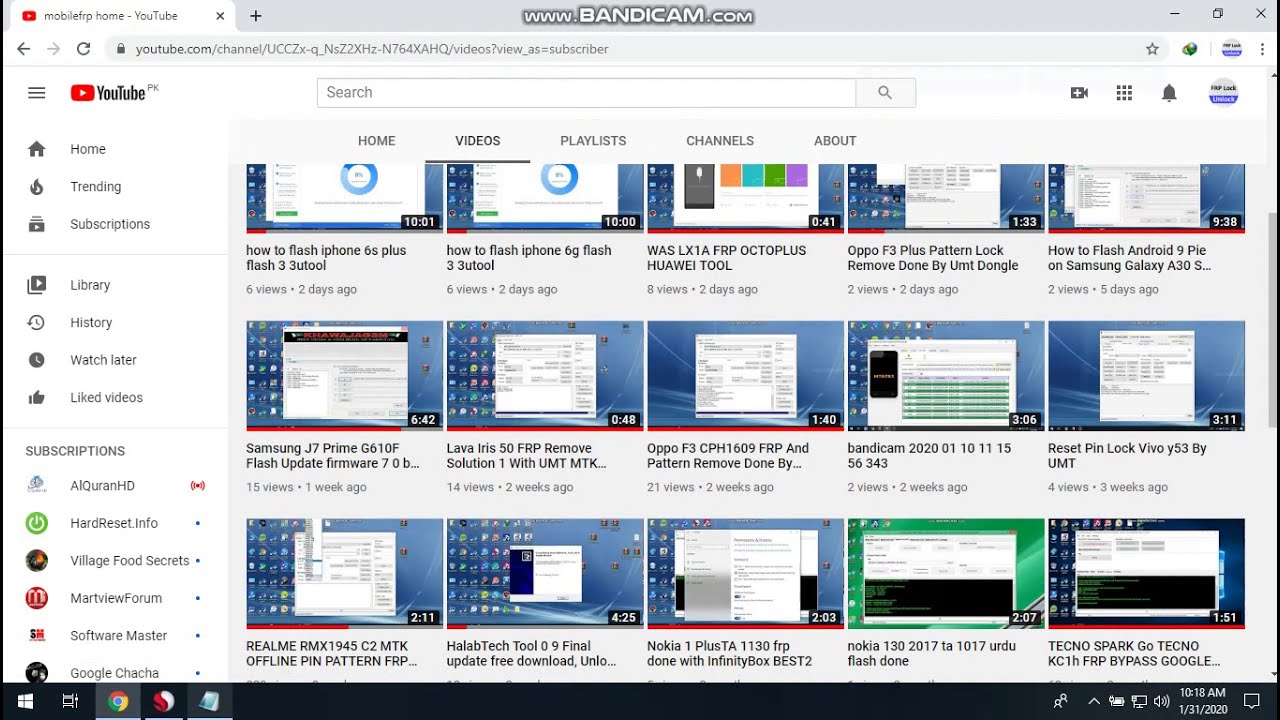Click the taskbar volume icon

(x=1161, y=702)
